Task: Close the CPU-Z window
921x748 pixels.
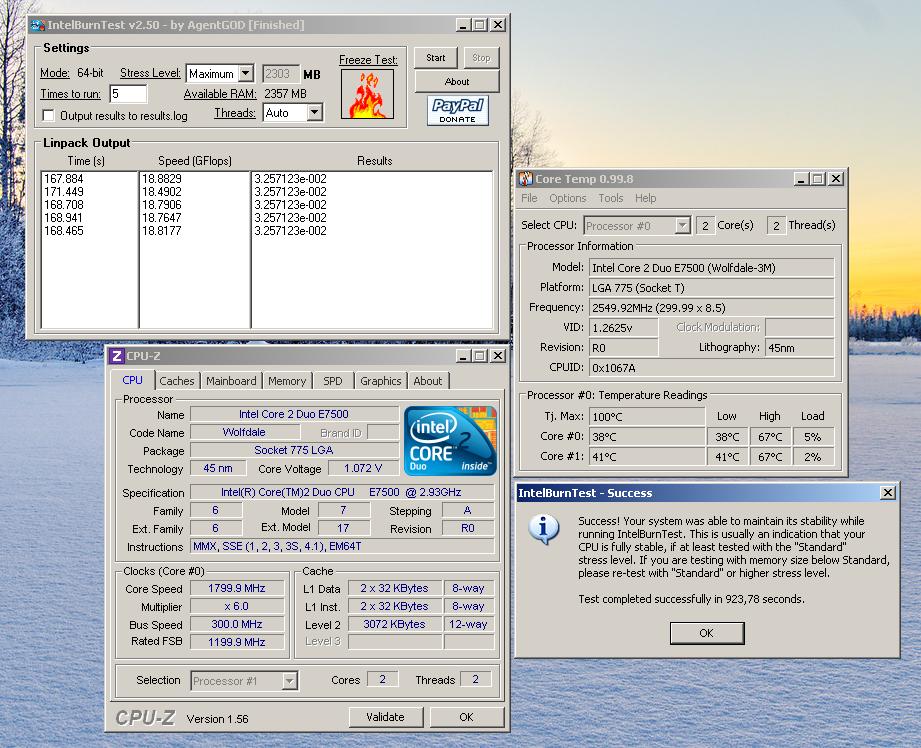Action: 498,356
